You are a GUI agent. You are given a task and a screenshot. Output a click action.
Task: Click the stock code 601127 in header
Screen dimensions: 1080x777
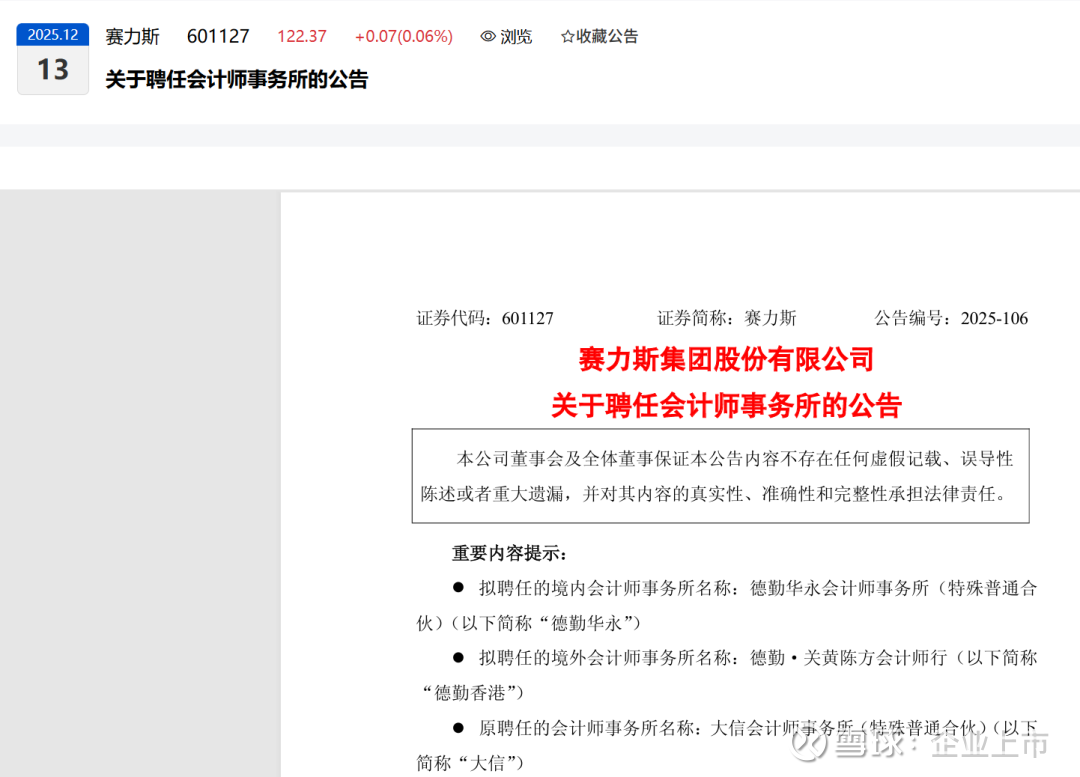pyautogui.click(x=218, y=37)
